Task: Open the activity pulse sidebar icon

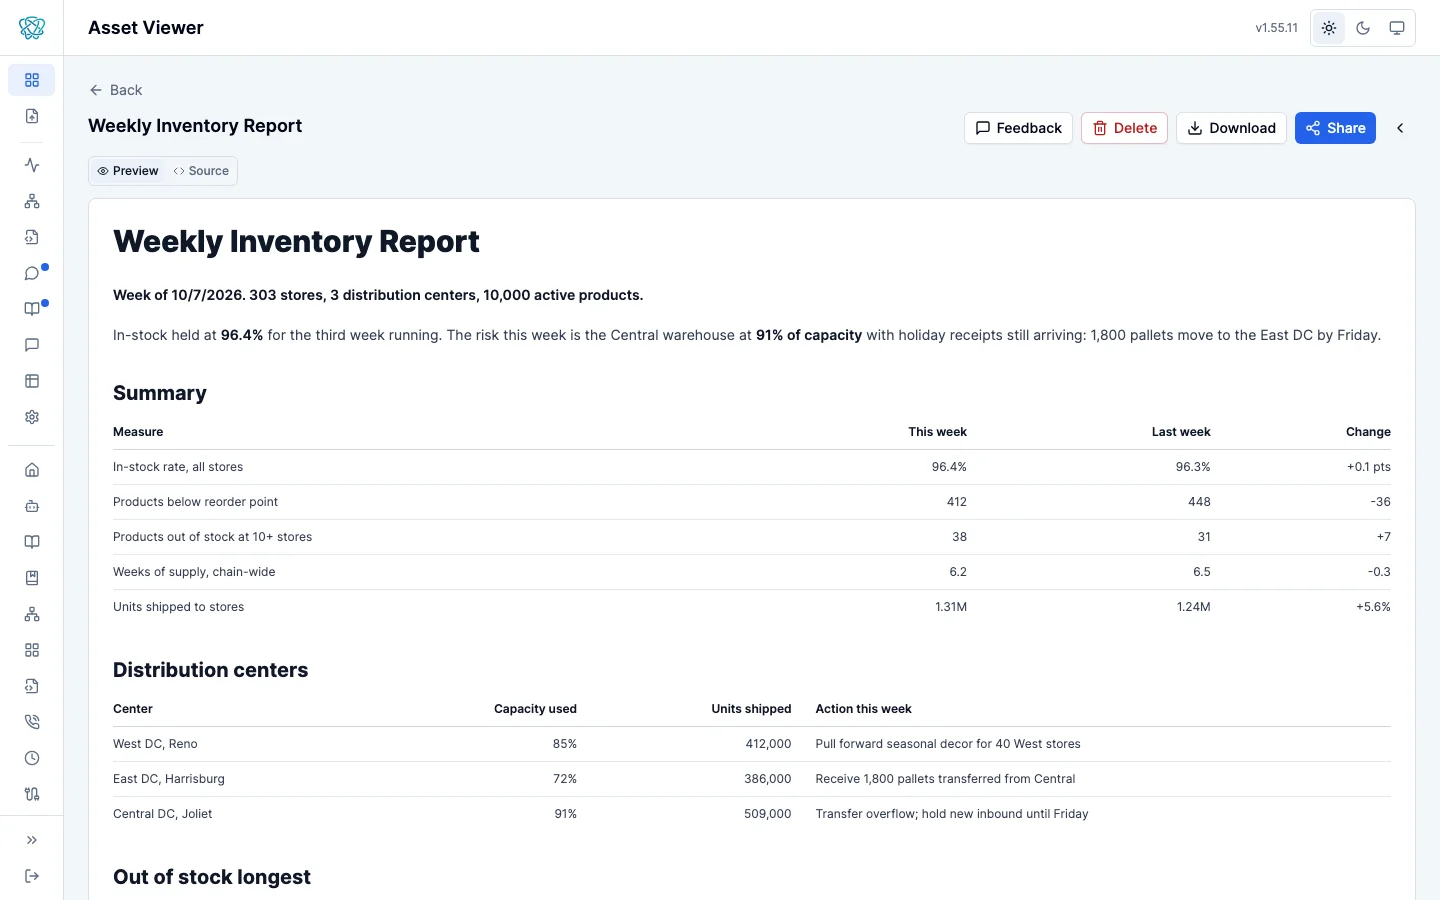Action: 32,165
